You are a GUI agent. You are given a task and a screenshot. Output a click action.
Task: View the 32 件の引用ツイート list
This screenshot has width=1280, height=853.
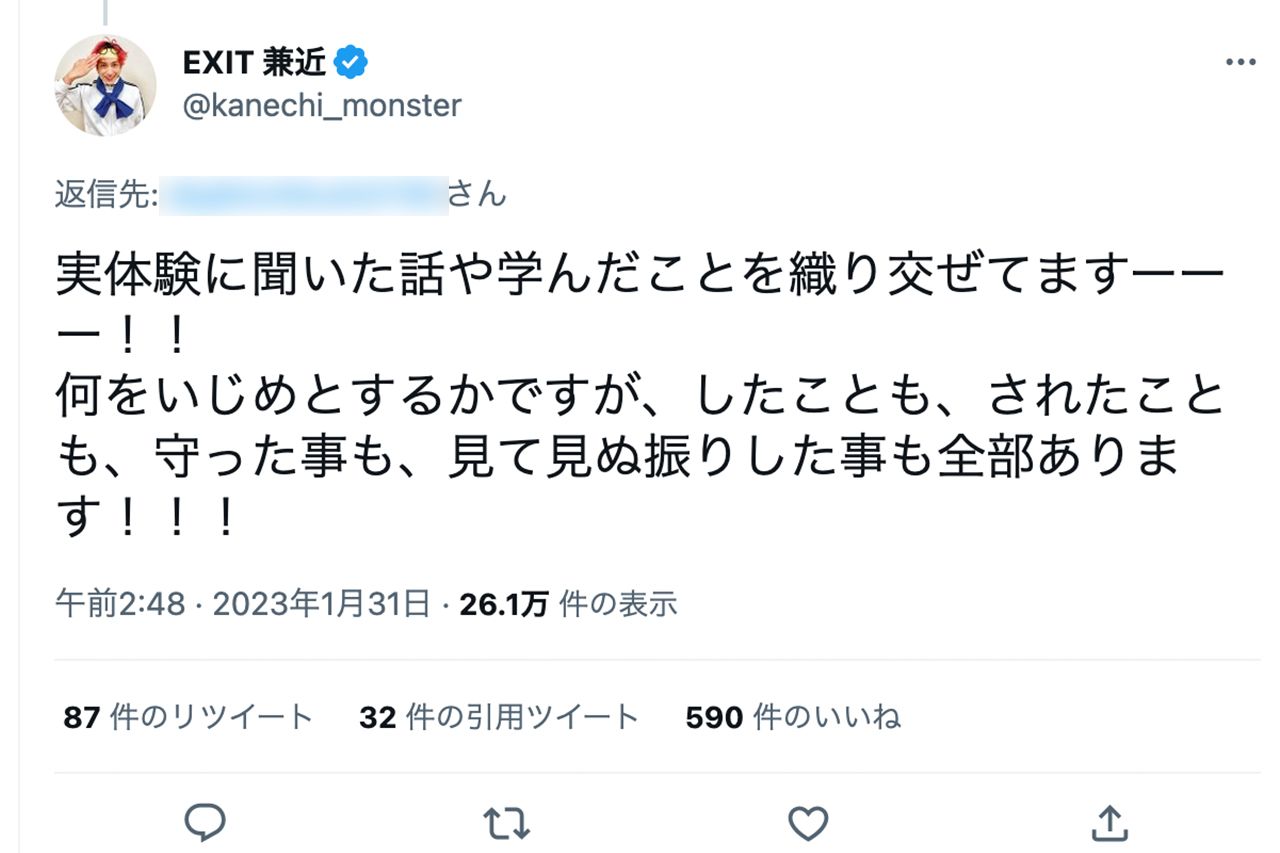[498, 716]
